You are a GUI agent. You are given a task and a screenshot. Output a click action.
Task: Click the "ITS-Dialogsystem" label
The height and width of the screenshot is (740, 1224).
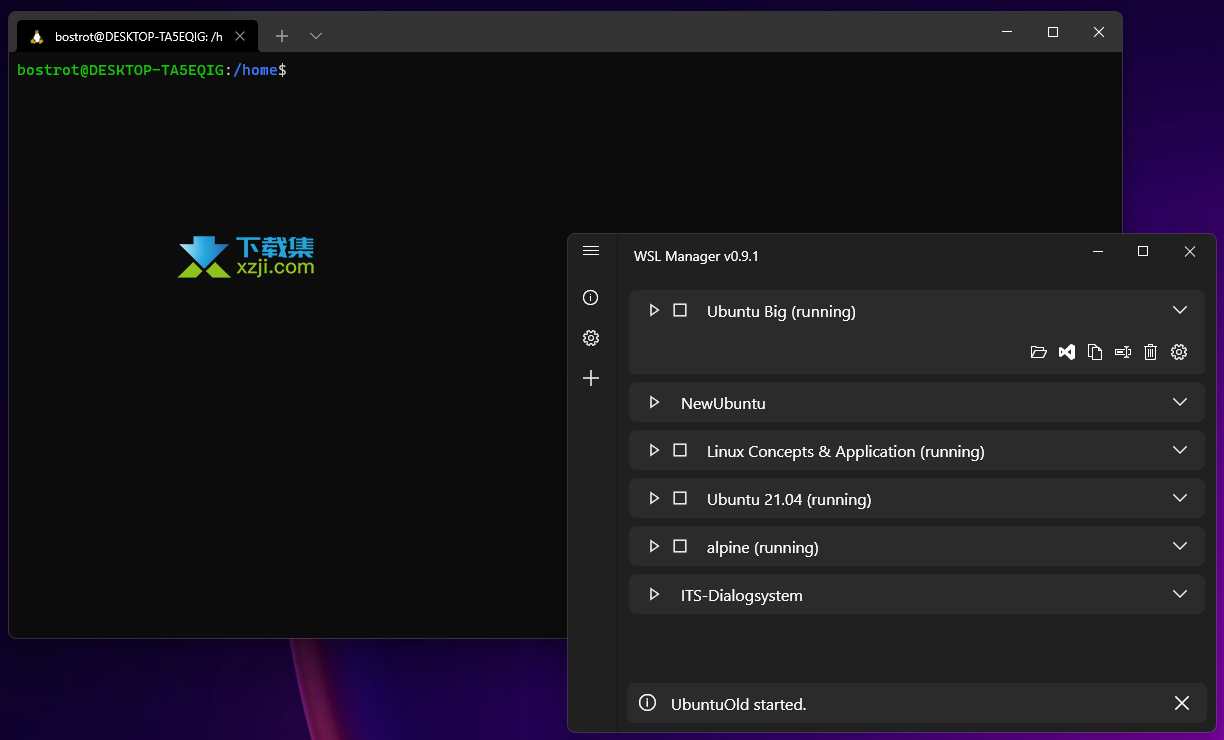pos(742,596)
